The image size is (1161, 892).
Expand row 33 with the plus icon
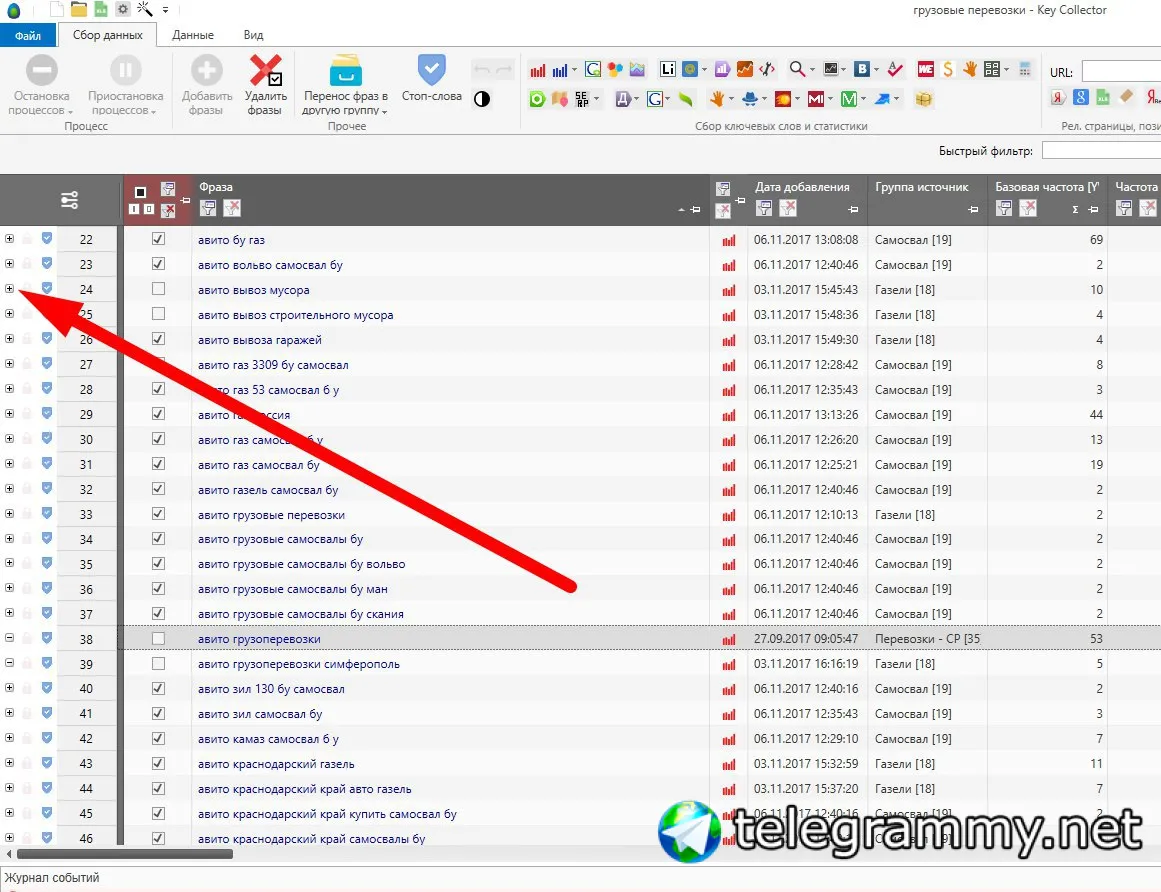[10, 513]
